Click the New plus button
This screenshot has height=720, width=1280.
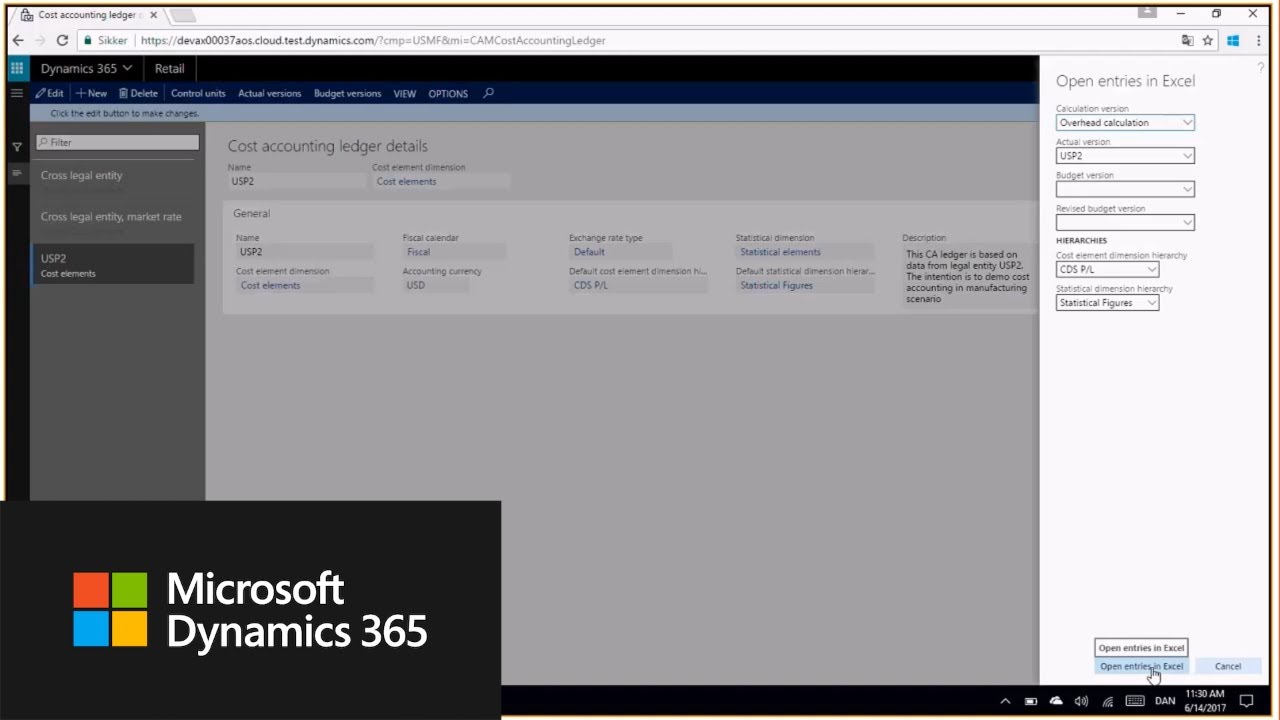pos(91,93)
